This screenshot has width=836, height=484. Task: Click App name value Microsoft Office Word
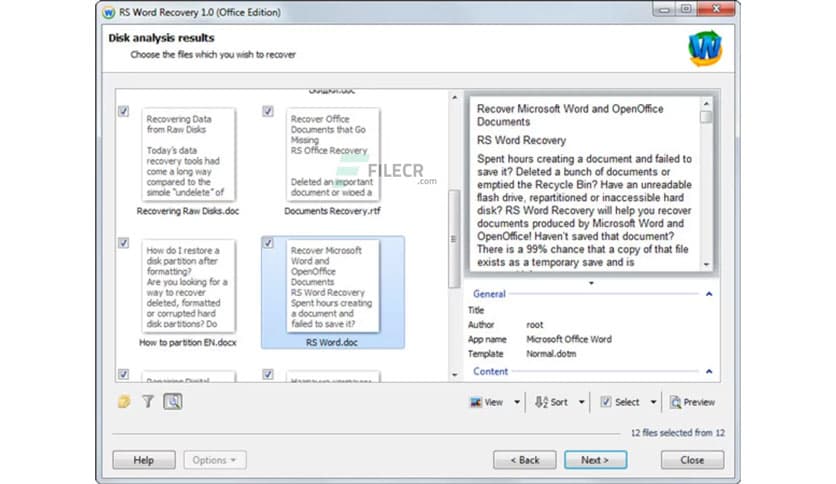click(569, 339)
